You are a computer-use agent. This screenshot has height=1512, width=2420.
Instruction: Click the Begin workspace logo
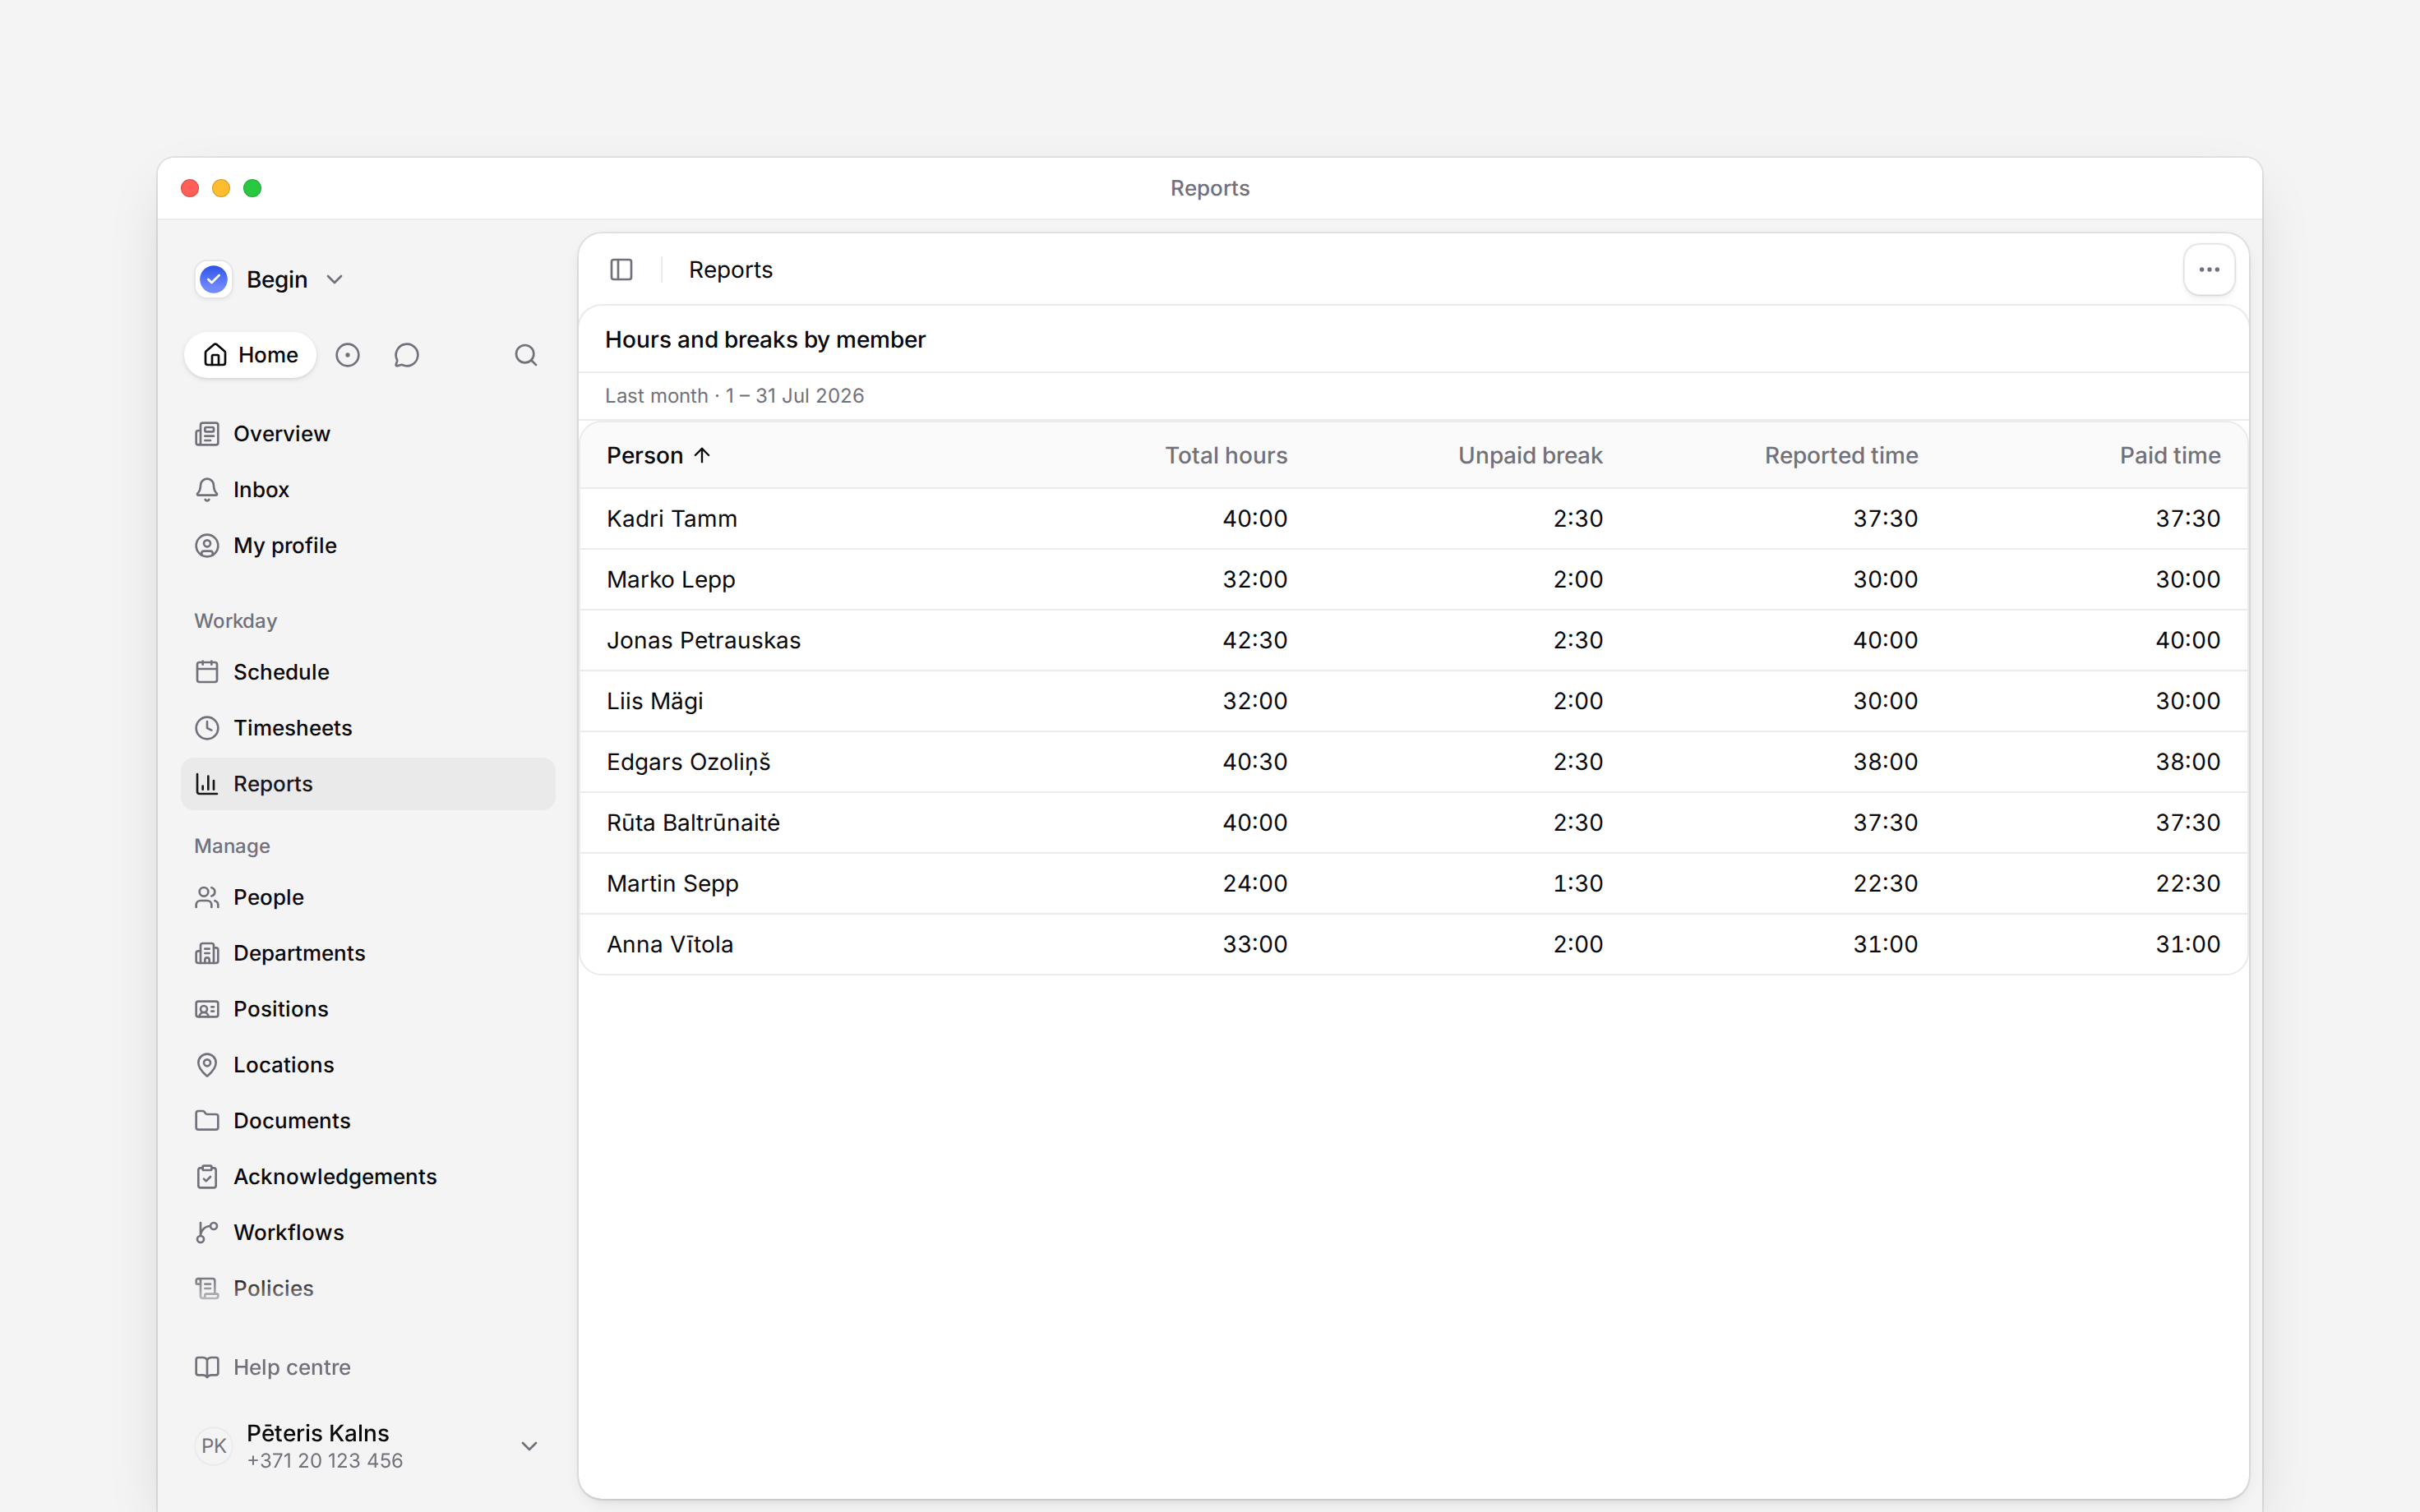(214, 279)
